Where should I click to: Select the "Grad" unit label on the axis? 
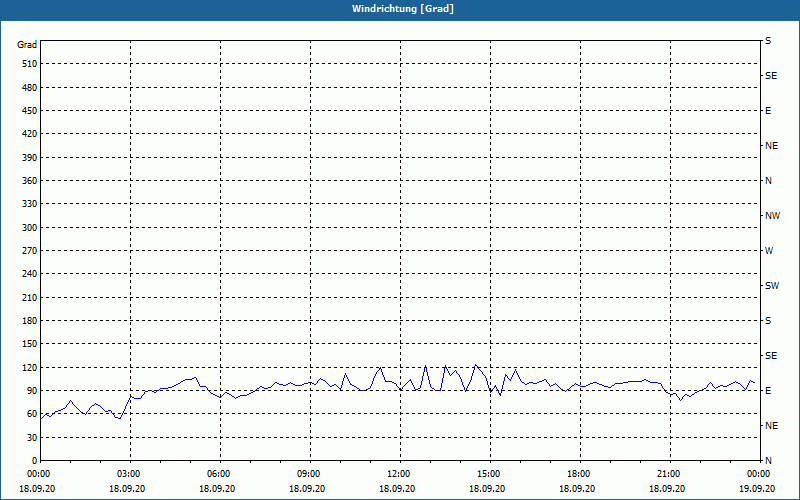(x=27, y=45)
